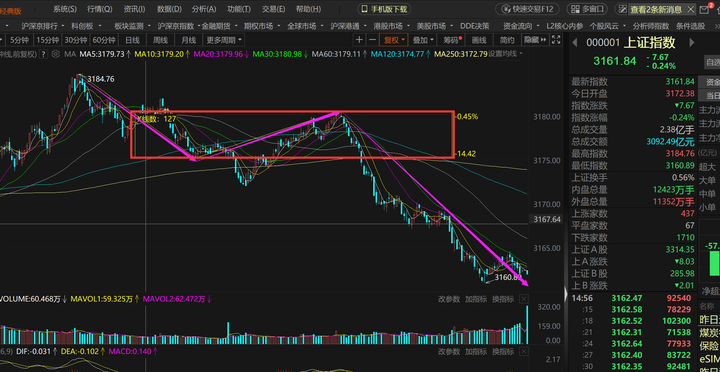The height and width of the screenshot is (372, 720).
Task: Dismiss the new messages notification
Action: click(690, 9)
